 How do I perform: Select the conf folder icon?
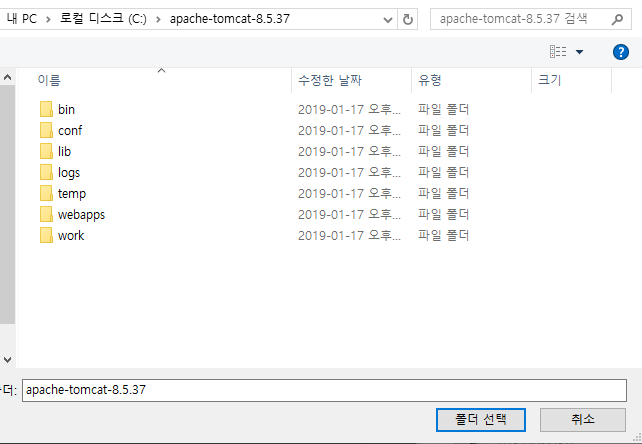coord(46,130)
